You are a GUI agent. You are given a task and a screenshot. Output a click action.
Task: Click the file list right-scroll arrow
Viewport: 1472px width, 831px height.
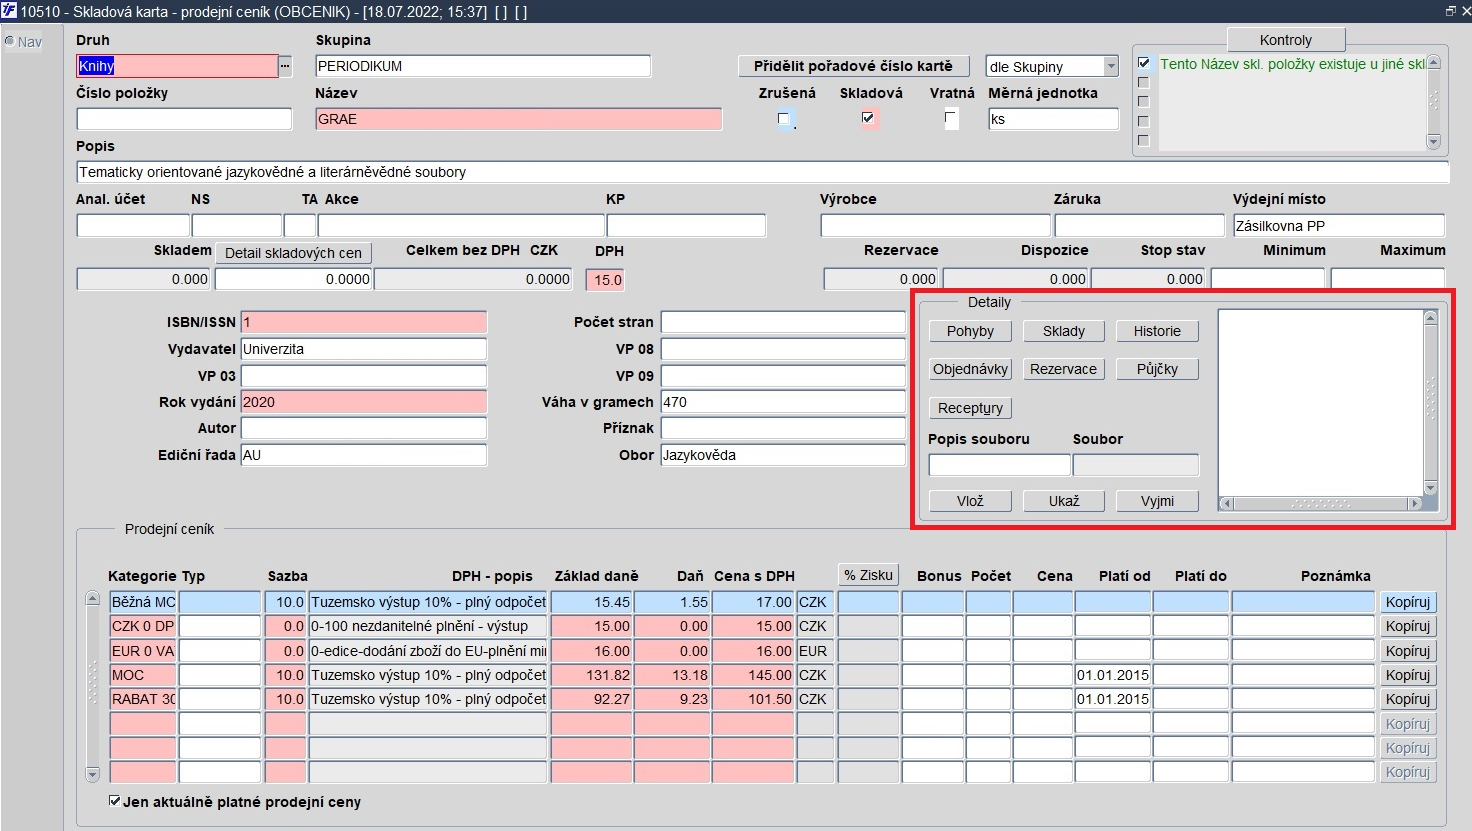1414,503
